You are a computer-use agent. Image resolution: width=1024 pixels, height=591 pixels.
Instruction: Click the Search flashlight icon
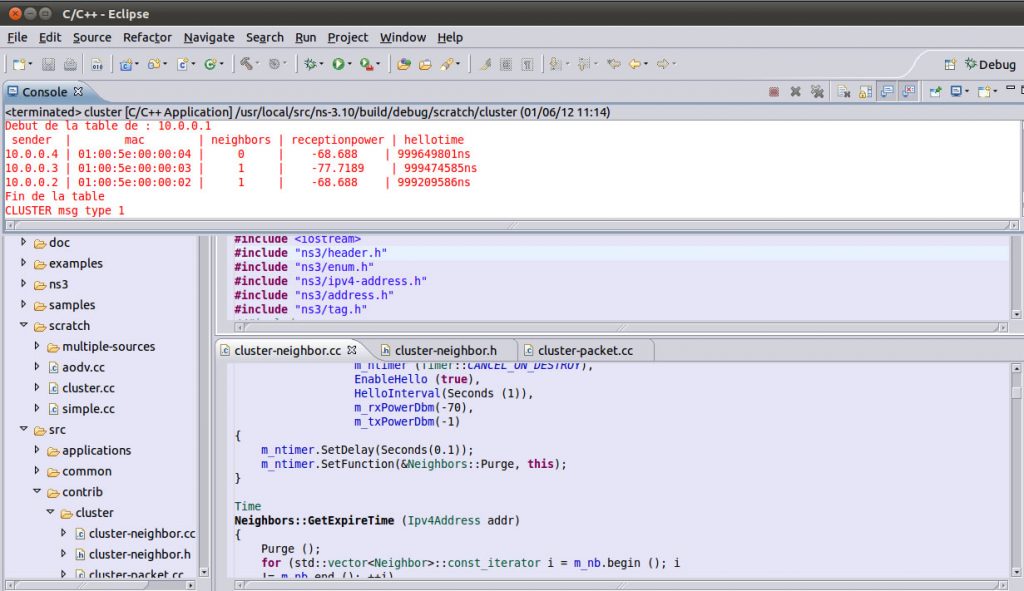[447, 64]
